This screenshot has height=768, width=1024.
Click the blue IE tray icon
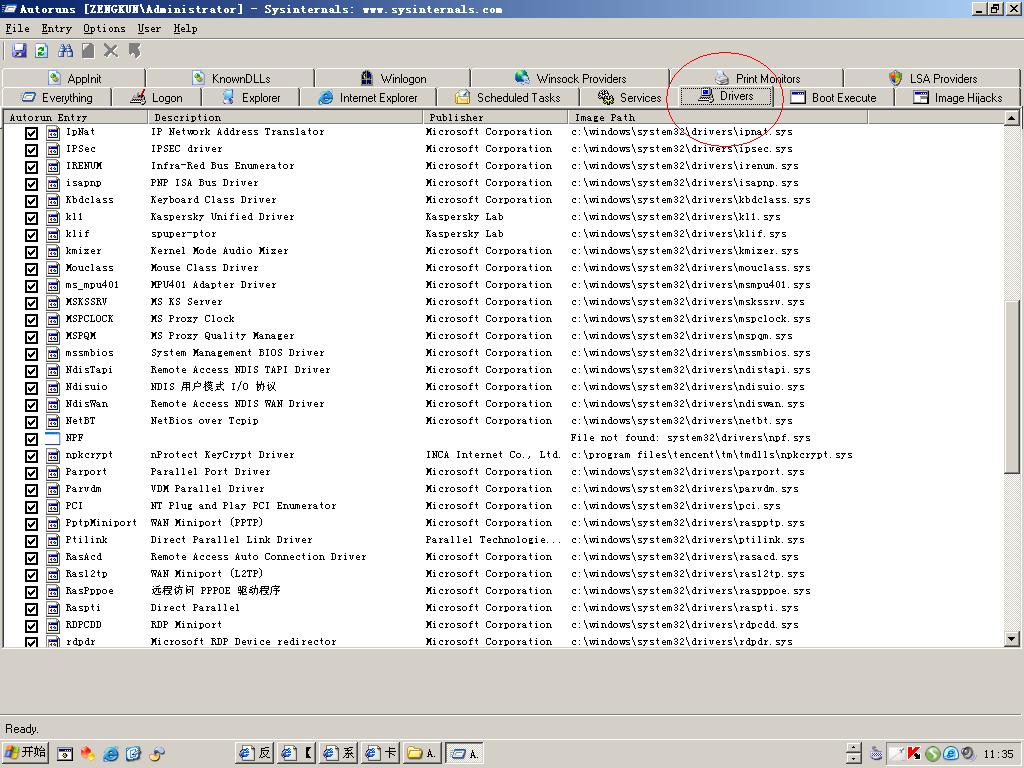tap(951, 754)
